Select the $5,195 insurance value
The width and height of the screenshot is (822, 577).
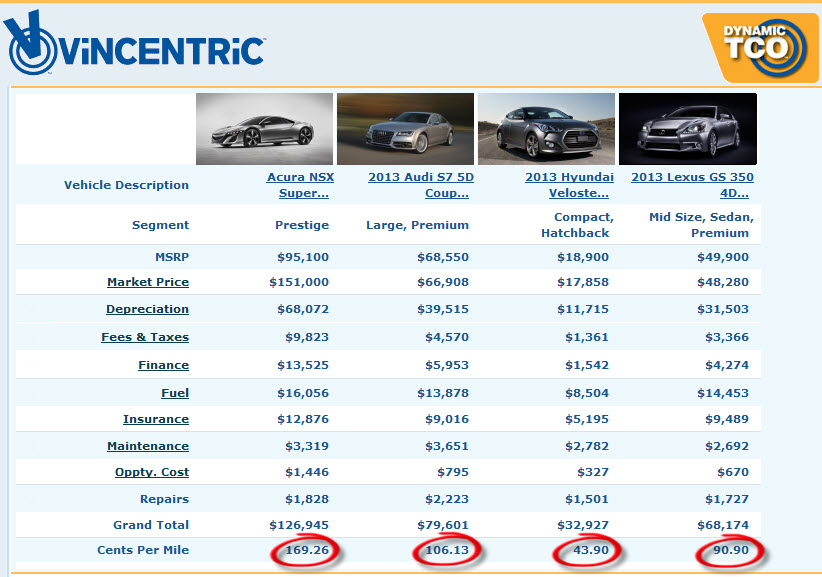pyautogui.click(x=587, y=419)
